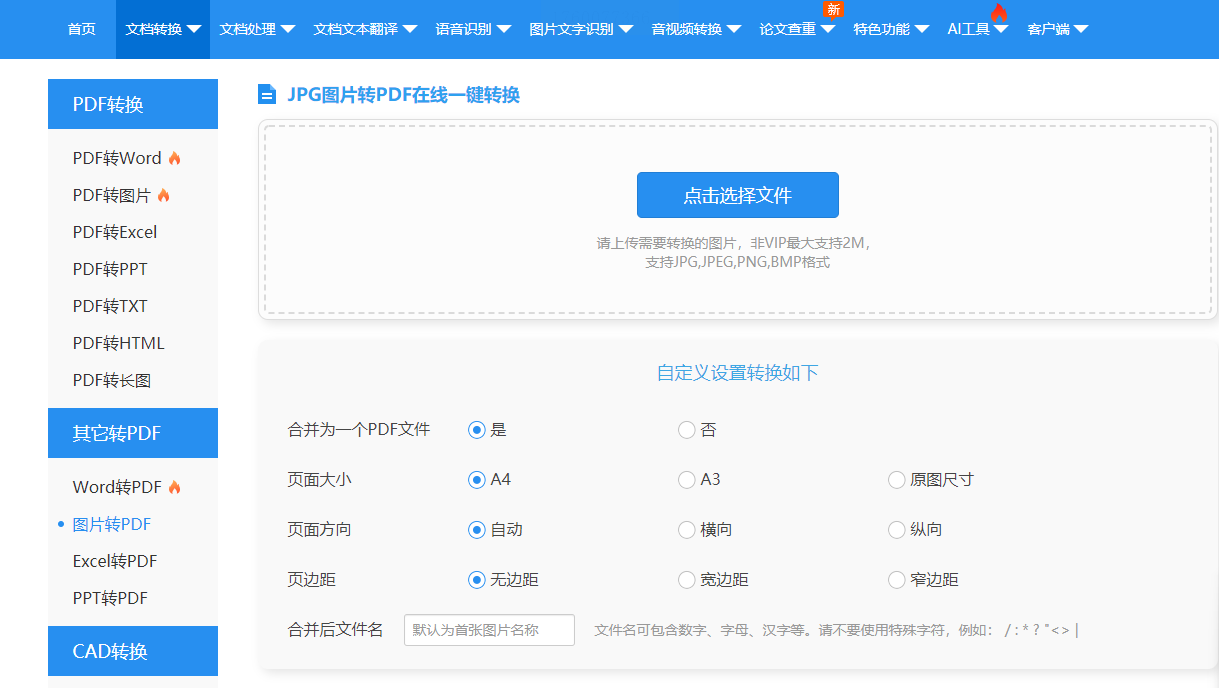Open the PDF转Excel link in sidebar
The width and height of the screenshot is (1219, 688).
click(x=115, y=232)
